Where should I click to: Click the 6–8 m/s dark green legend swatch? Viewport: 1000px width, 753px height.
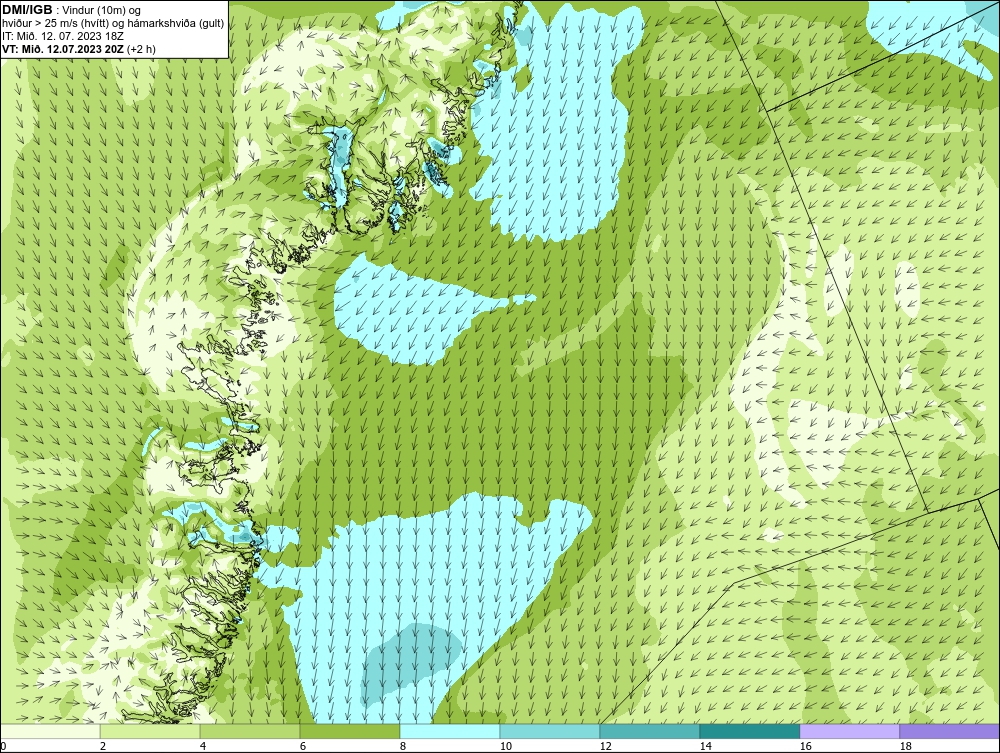tap(349, 731)
